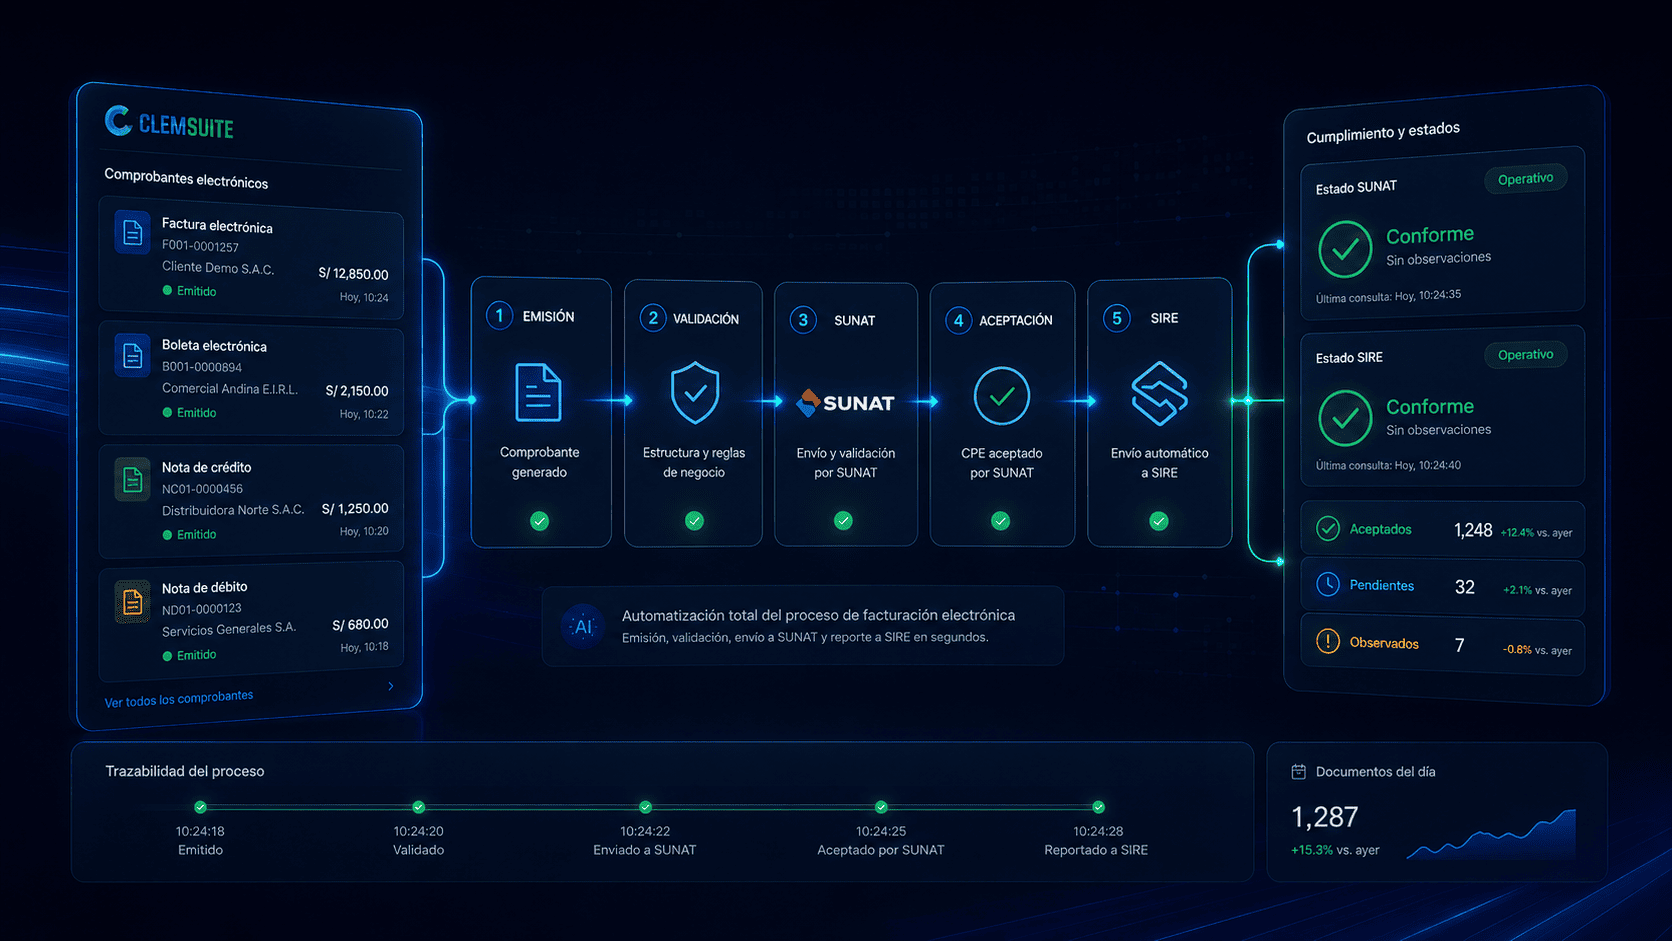Click the ND01-0000123 debit note number

tap(202, 609)
